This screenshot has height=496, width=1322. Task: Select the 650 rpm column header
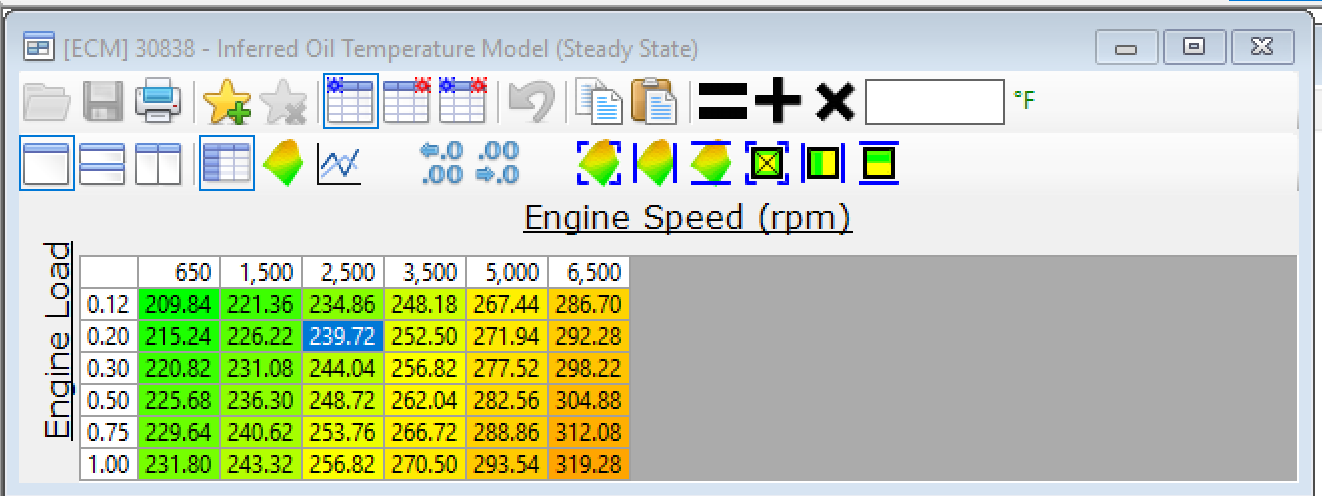[179, 272]
